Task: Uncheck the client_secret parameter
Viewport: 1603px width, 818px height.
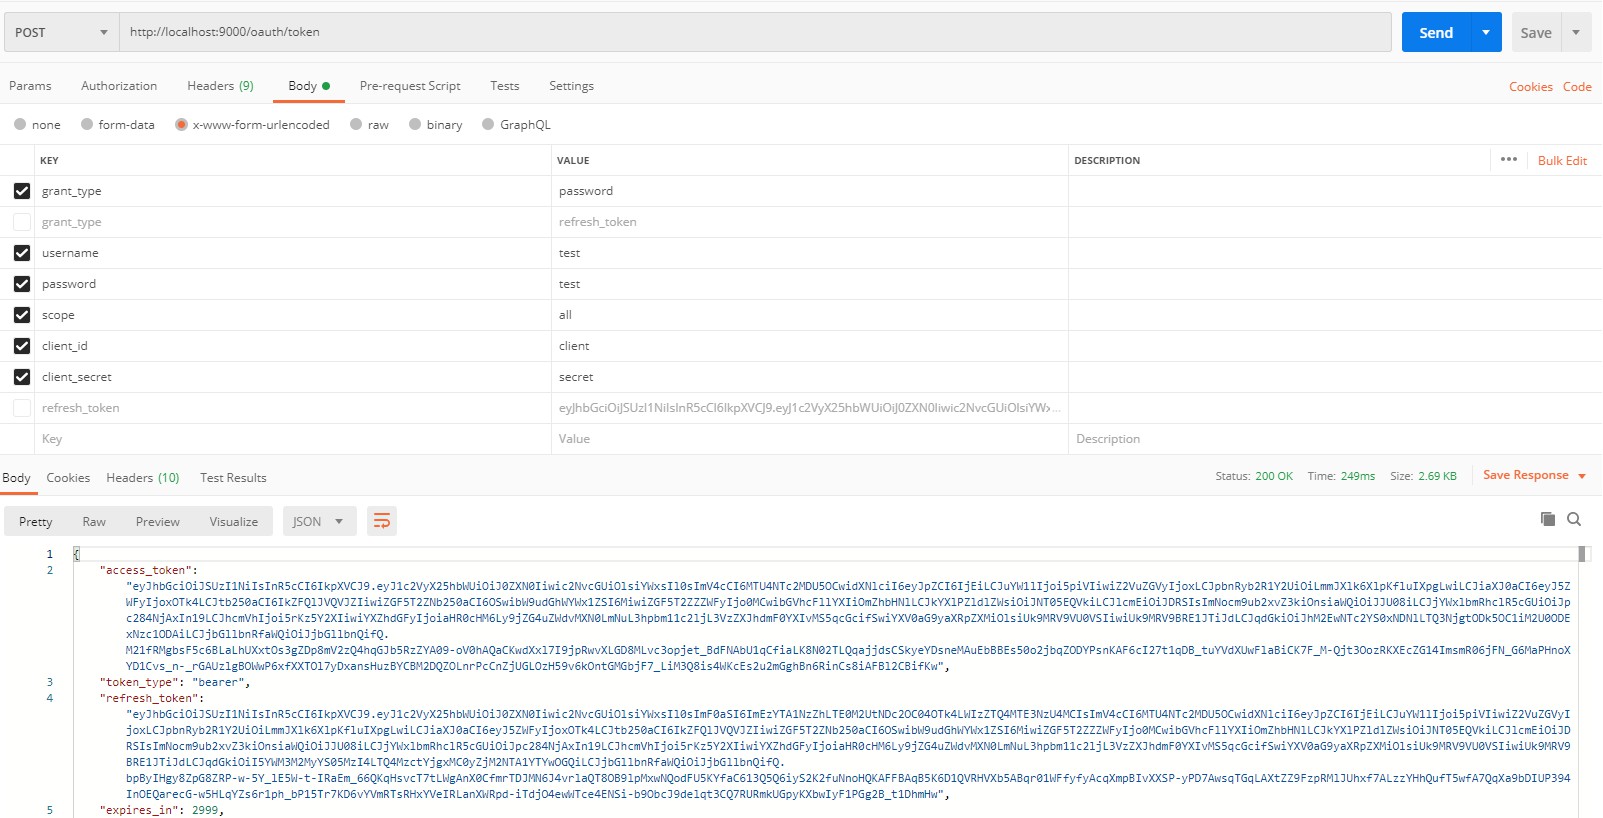Action: (x=22, y=377)
